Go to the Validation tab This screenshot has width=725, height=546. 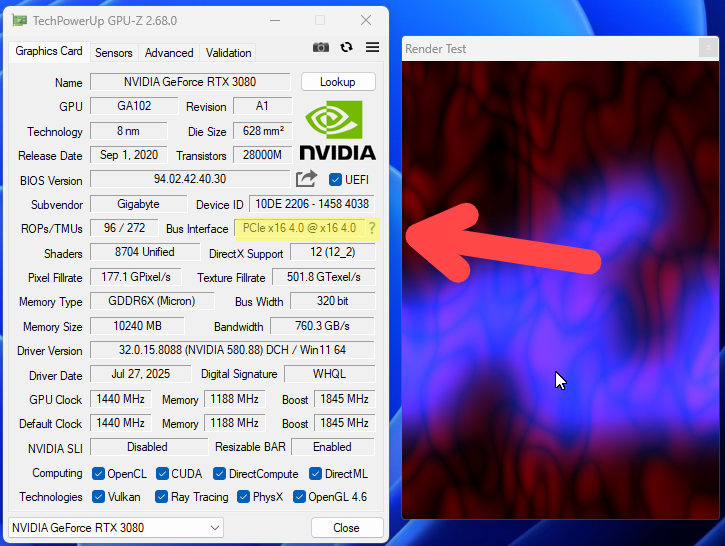tap(228, 53)
